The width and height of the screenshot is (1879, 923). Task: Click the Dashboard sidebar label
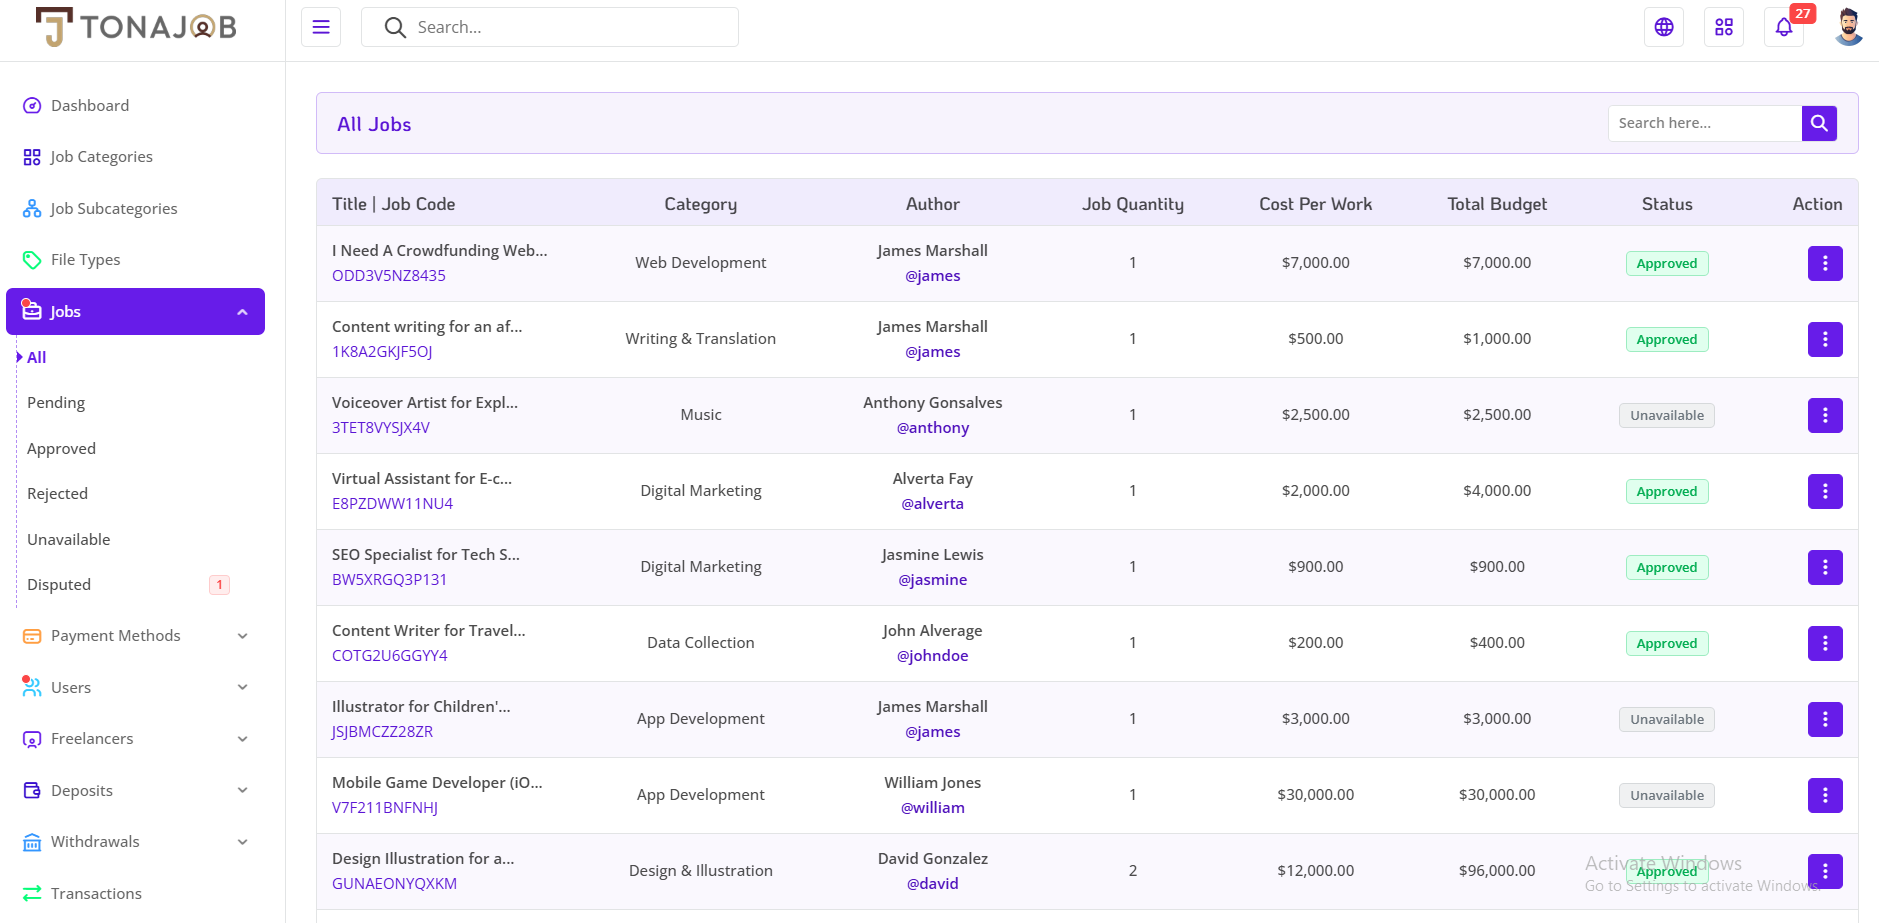[x=90, y=106]
